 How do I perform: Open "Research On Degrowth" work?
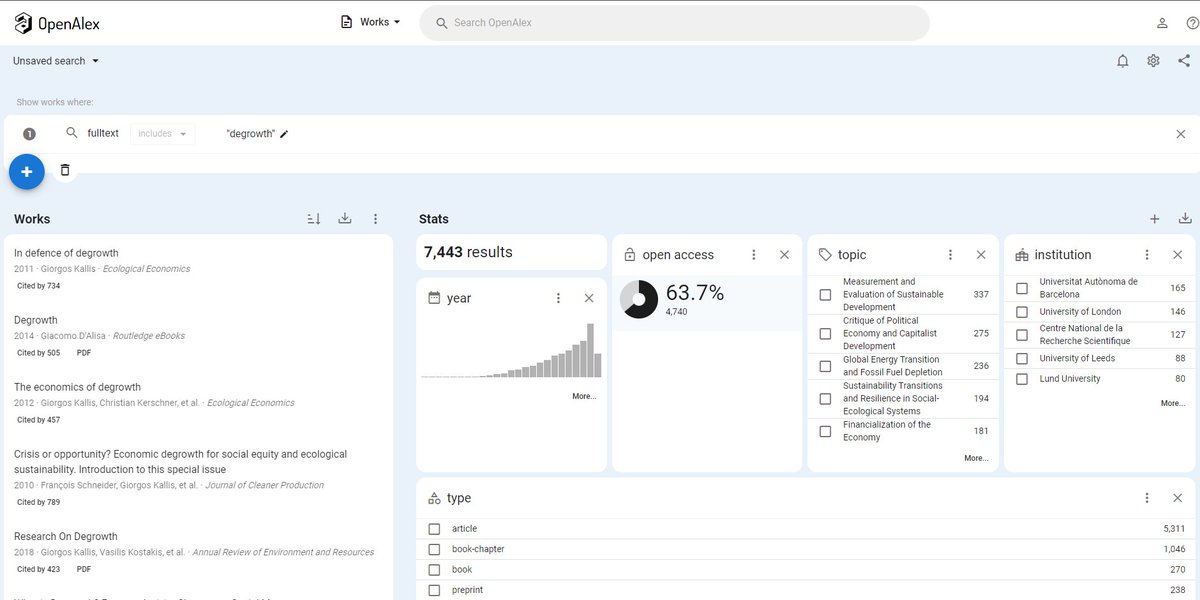coord(66,536)
